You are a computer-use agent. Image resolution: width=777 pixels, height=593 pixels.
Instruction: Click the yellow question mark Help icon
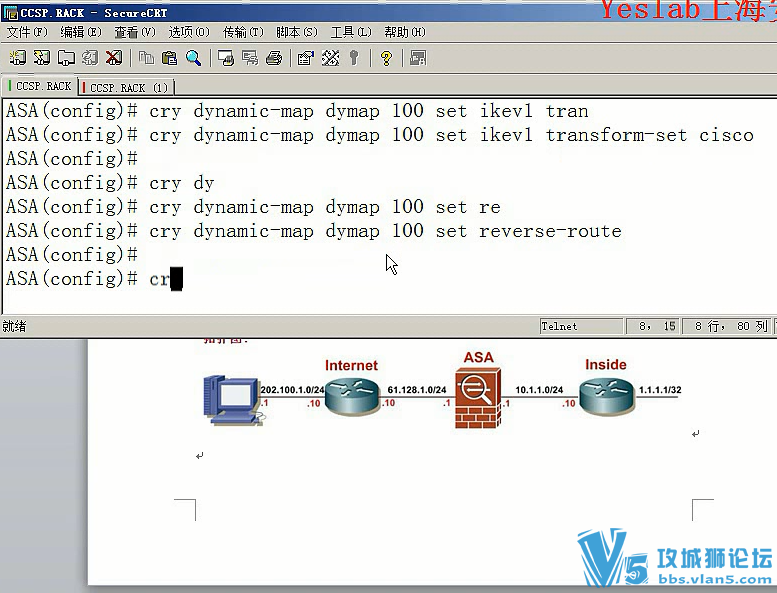(x=385, y=58)
